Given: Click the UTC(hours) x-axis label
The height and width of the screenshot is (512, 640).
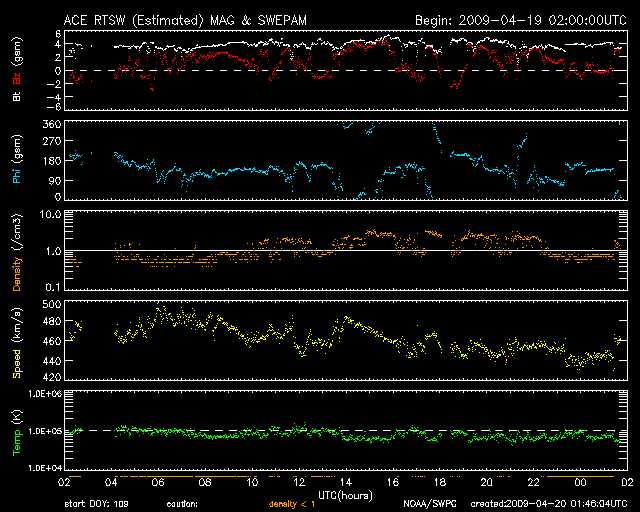Looking at the screenshot, I should [343, 494].
